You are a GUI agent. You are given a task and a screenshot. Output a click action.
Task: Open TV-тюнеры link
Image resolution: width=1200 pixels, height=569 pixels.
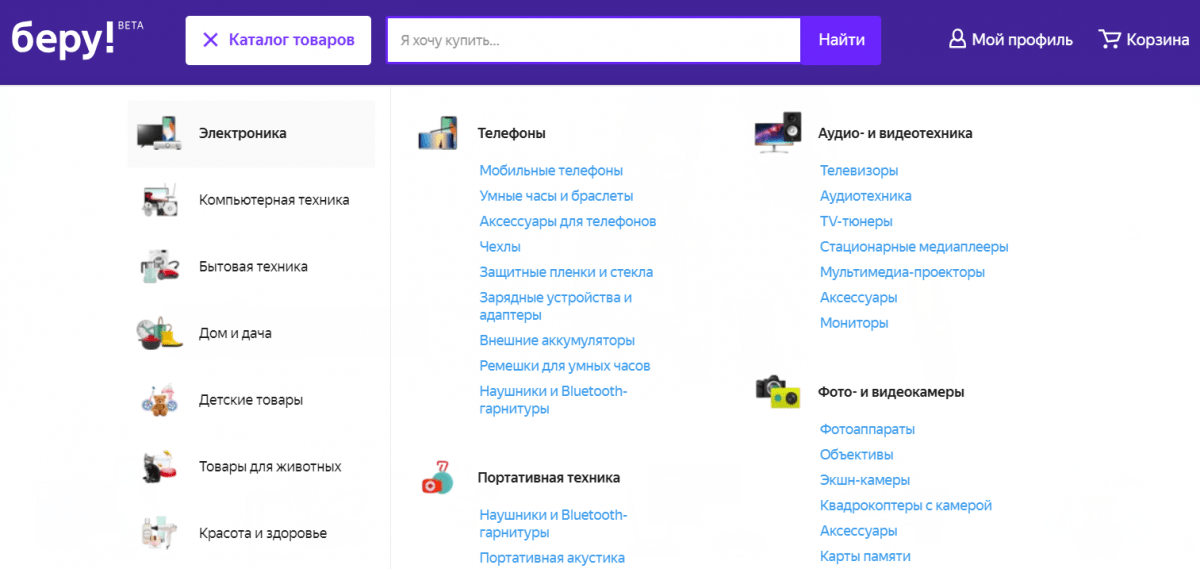point(856,221)
